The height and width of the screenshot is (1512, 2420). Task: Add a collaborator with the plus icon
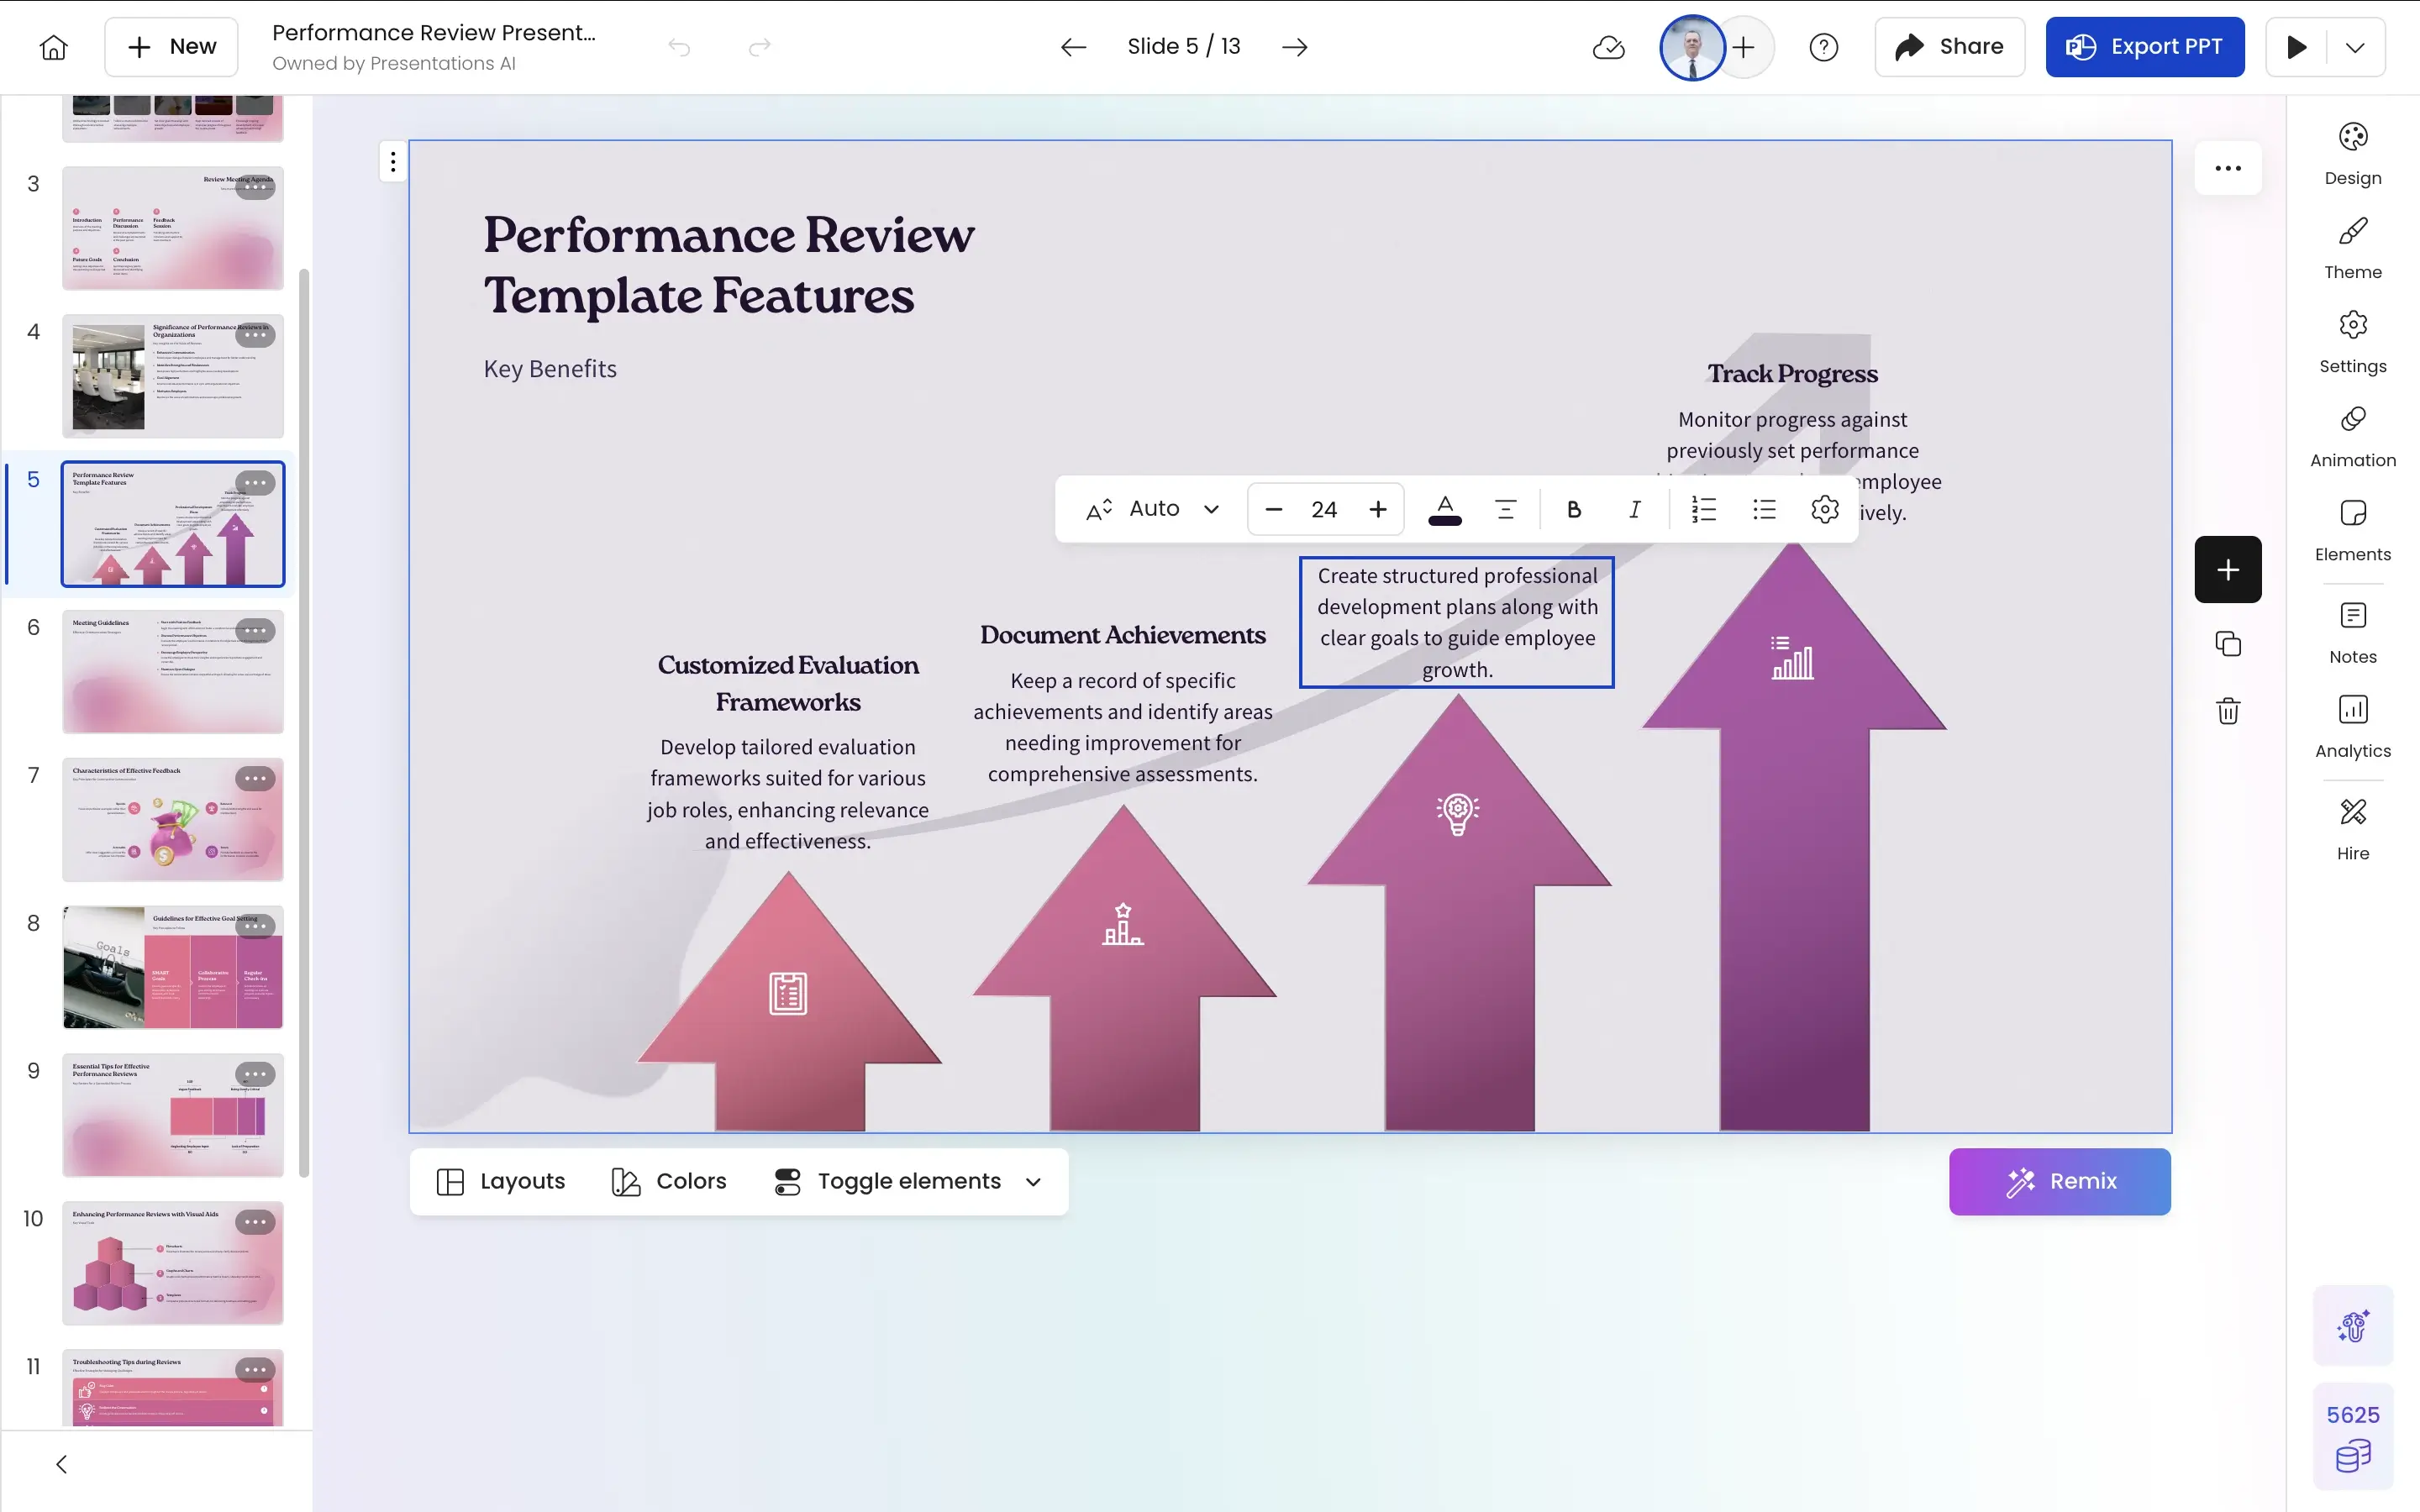click(x=1744, y=47)
